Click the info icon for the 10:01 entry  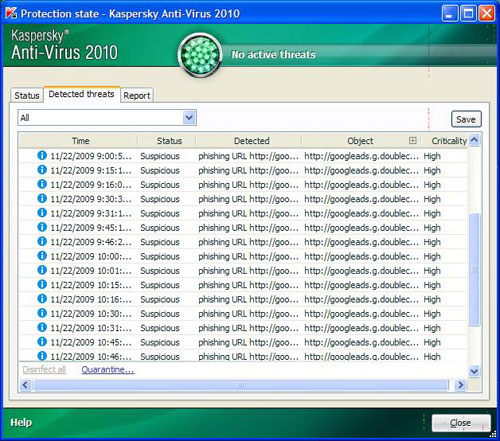click(x=42, y=270)
